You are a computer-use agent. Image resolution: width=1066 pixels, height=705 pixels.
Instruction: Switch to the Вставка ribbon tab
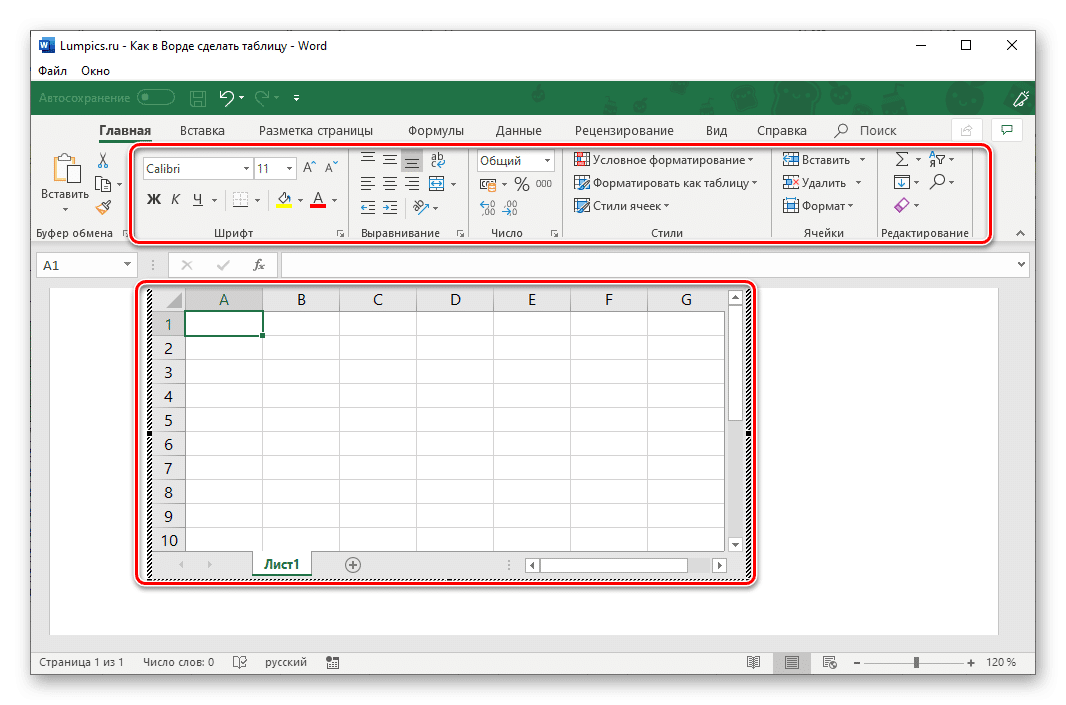pyautogui.click(x=202, y=130)
